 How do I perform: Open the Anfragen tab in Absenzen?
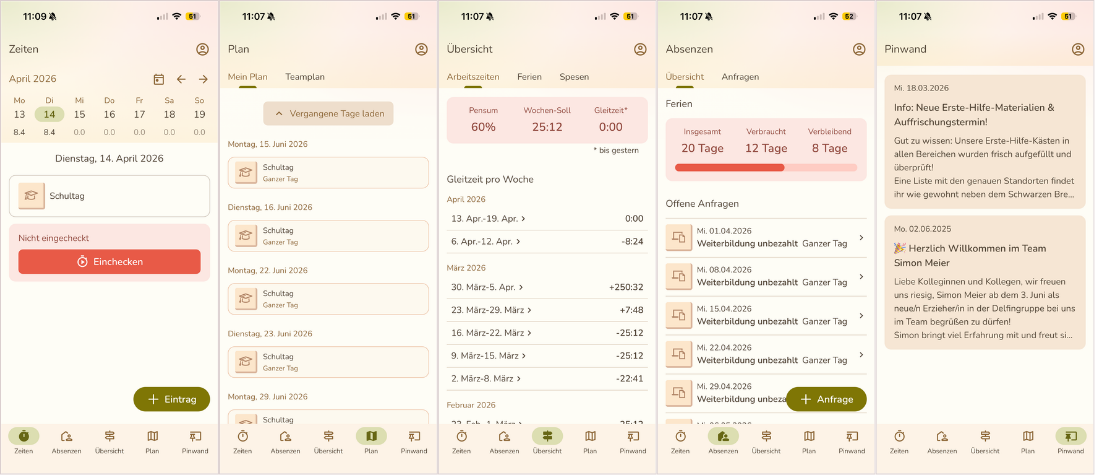[740, 77]
